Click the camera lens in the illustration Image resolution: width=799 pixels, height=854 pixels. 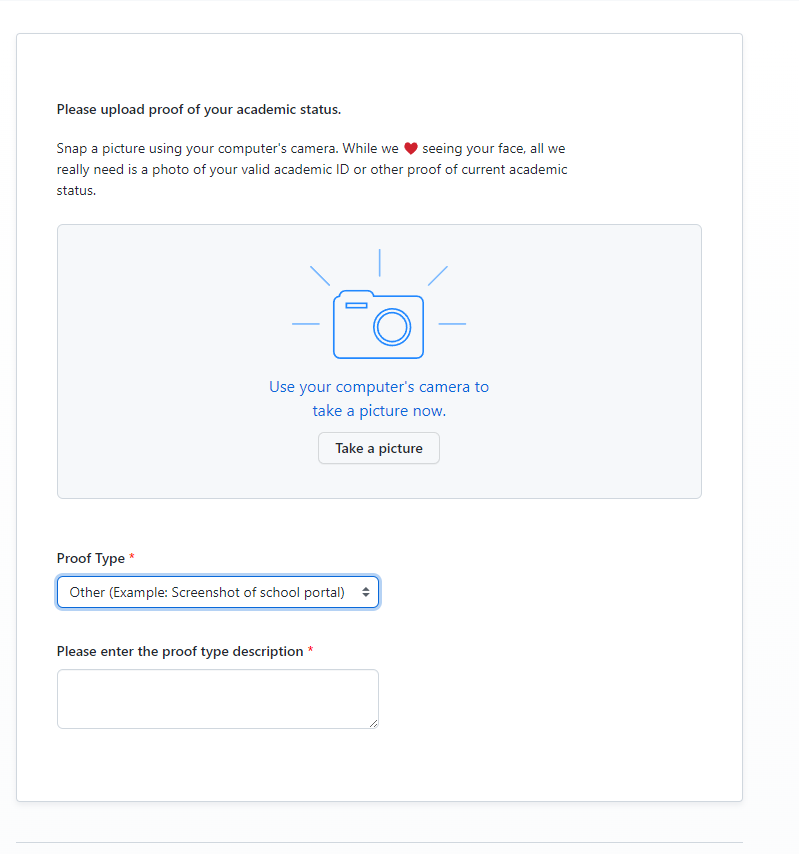point(390,327)
